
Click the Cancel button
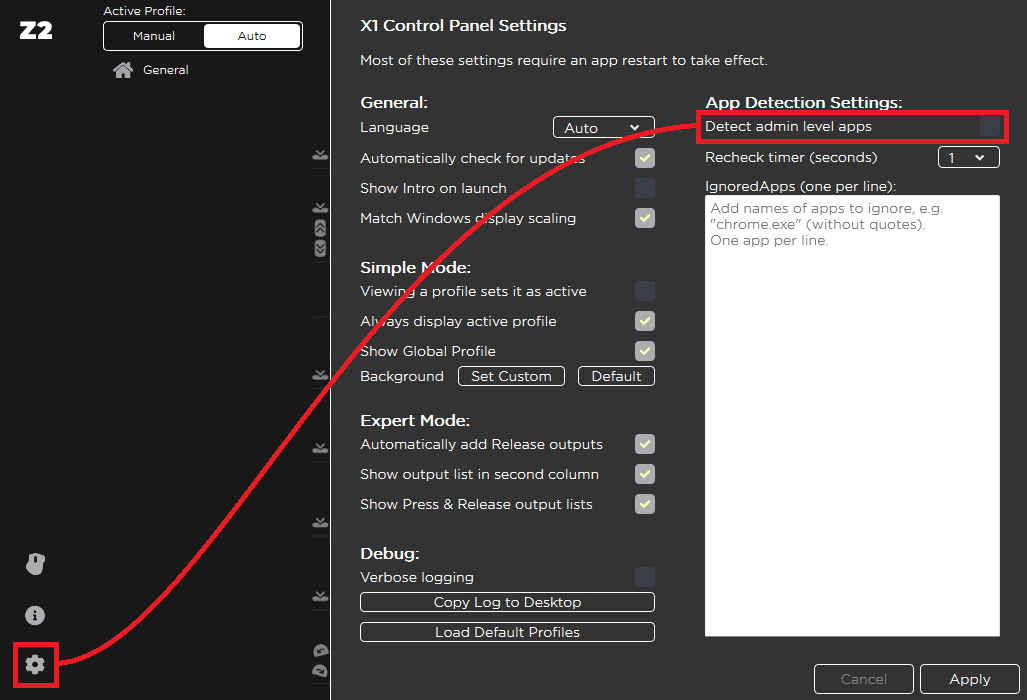pyautogui.click(x=864, y=679)
